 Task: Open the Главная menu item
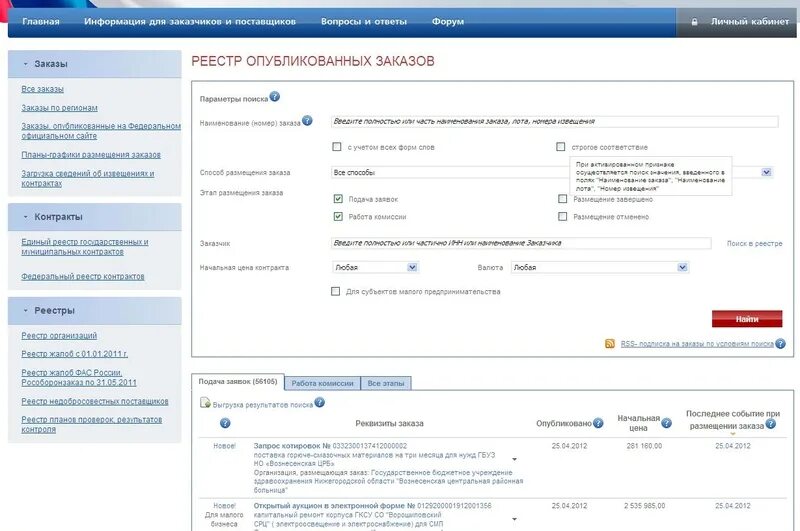click(41, 22)
